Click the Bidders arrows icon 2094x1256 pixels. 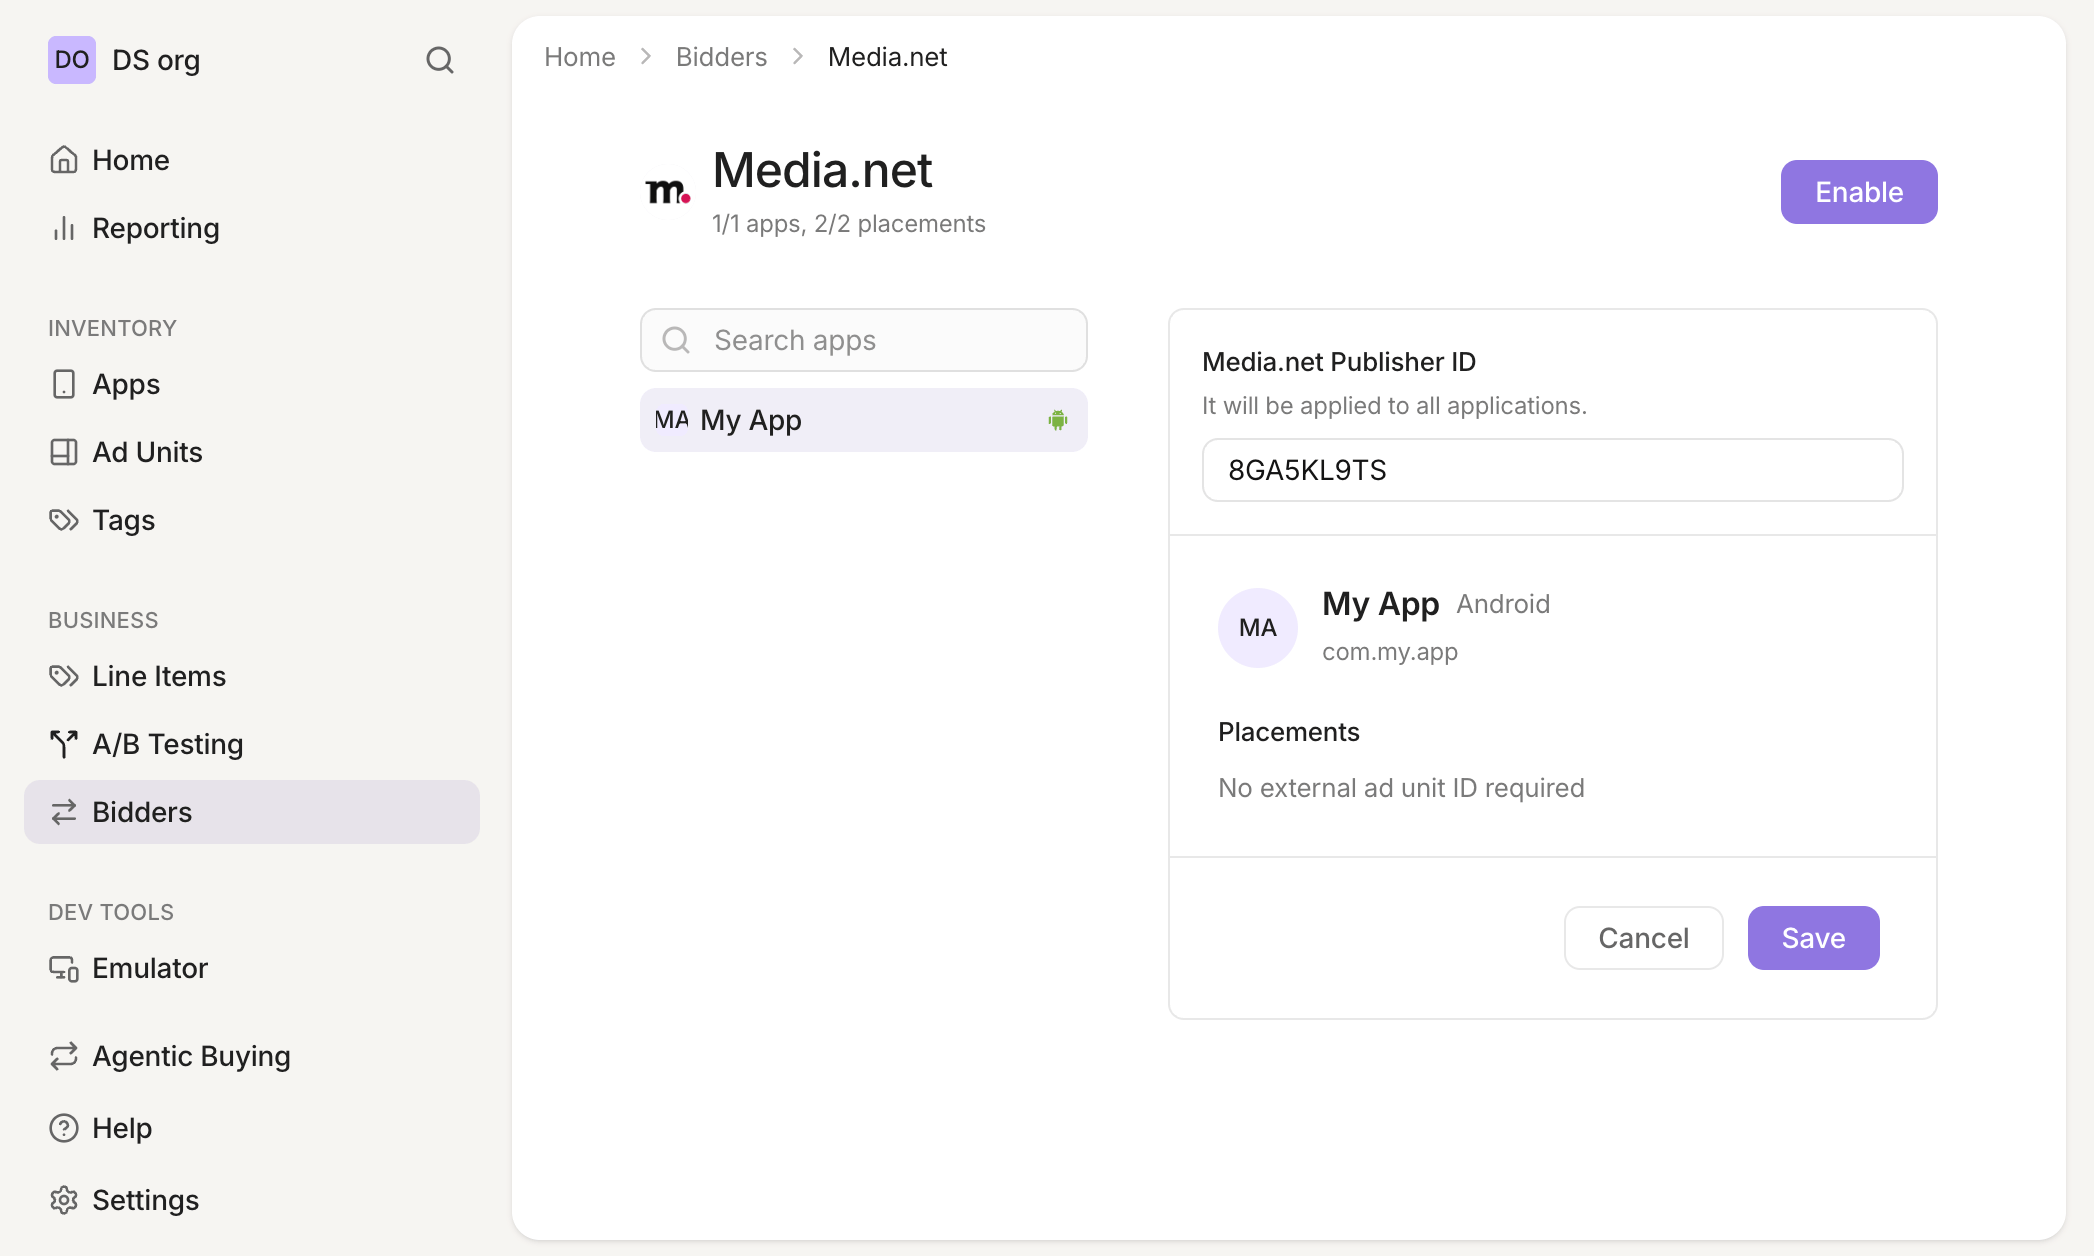click(x=64, y=812)
